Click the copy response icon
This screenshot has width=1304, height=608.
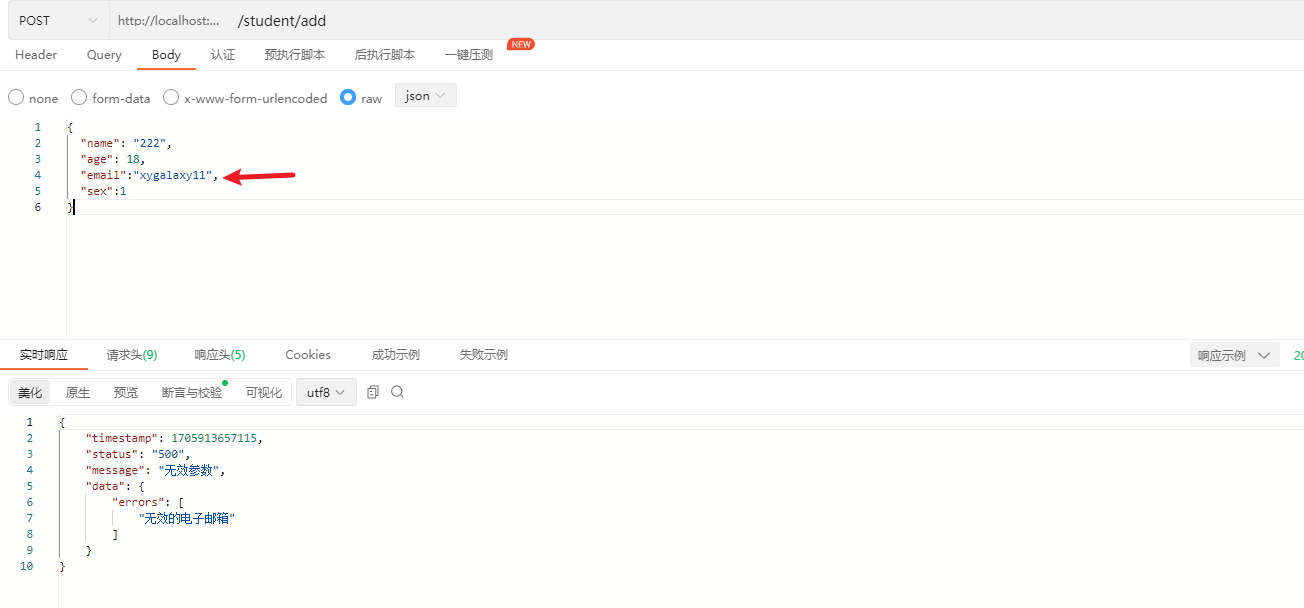pos(373,392)
